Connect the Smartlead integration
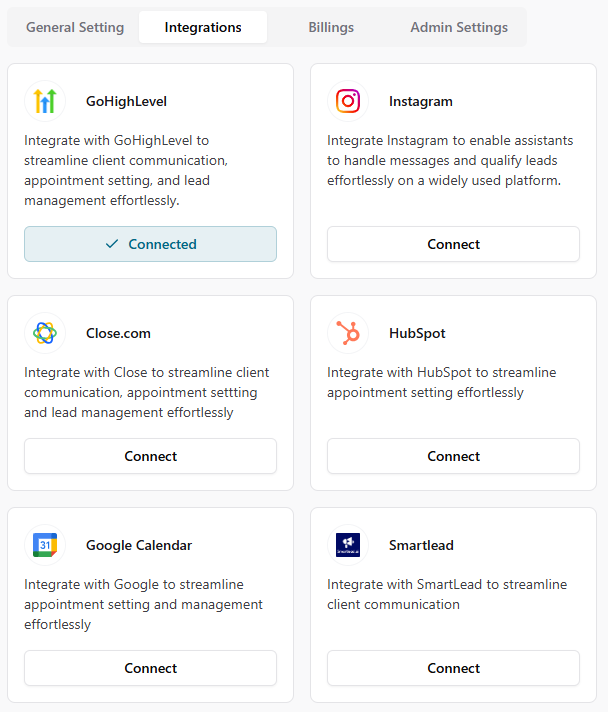The image size is (608, 712). point(453,668)
